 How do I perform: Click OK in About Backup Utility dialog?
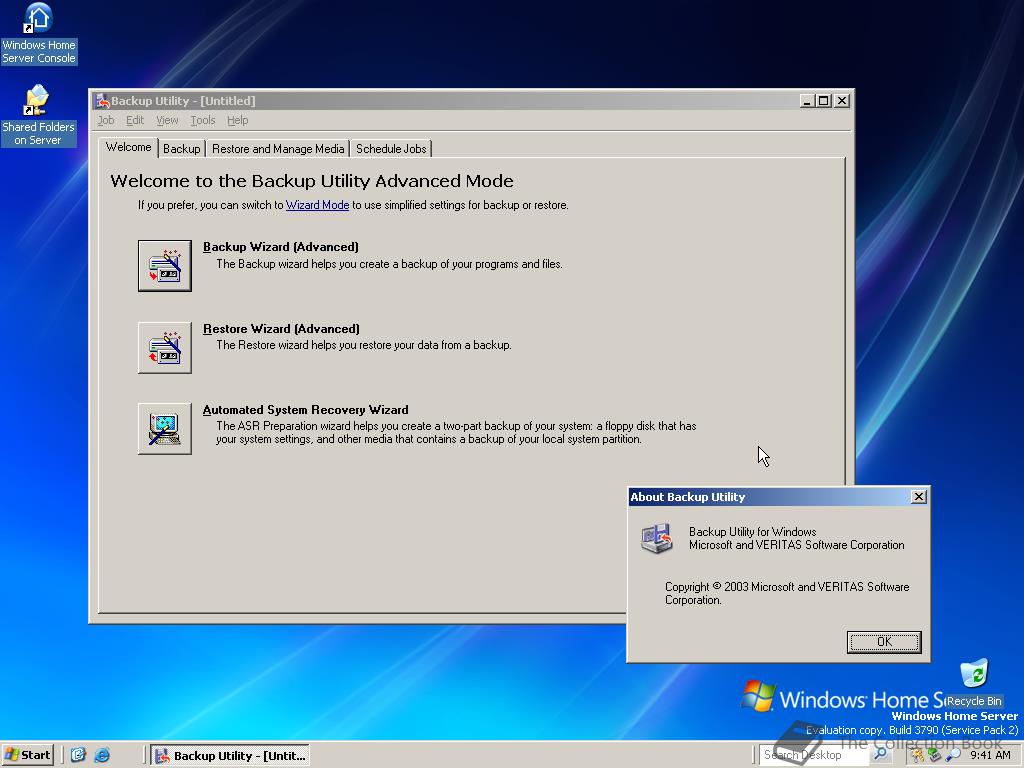[884, 642]
